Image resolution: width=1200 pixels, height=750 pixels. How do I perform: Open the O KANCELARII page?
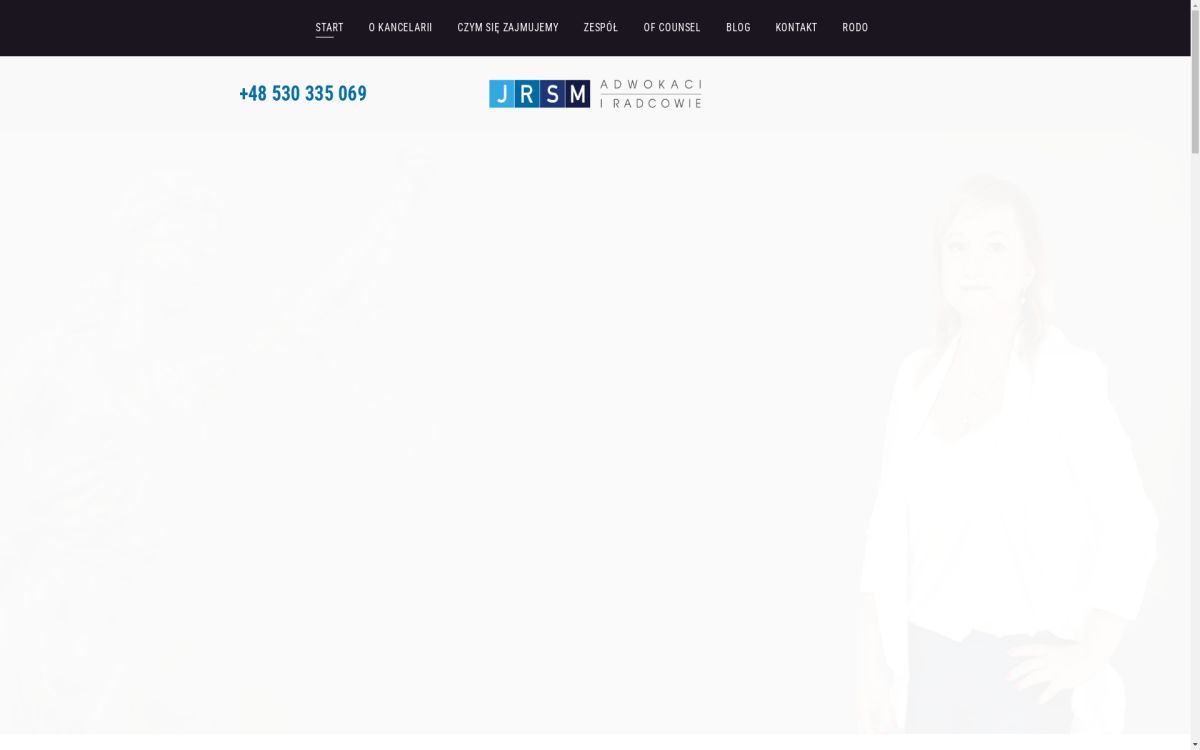click(400, 27)
